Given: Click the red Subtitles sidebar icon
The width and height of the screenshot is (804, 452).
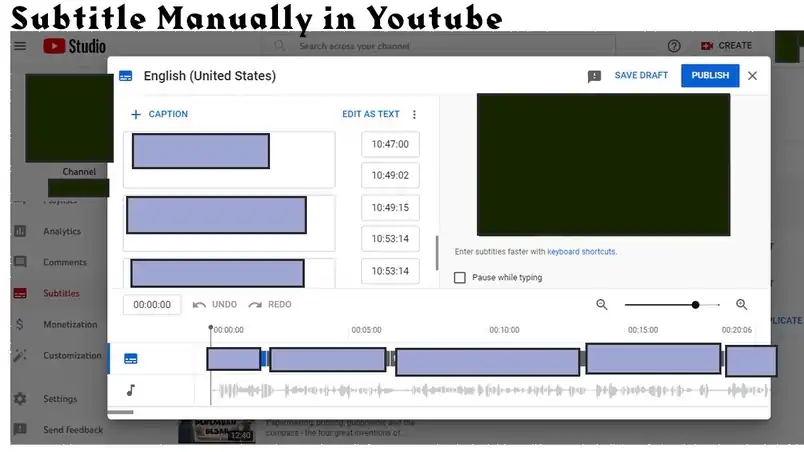Looking at the screenshot, I should 20,294.
